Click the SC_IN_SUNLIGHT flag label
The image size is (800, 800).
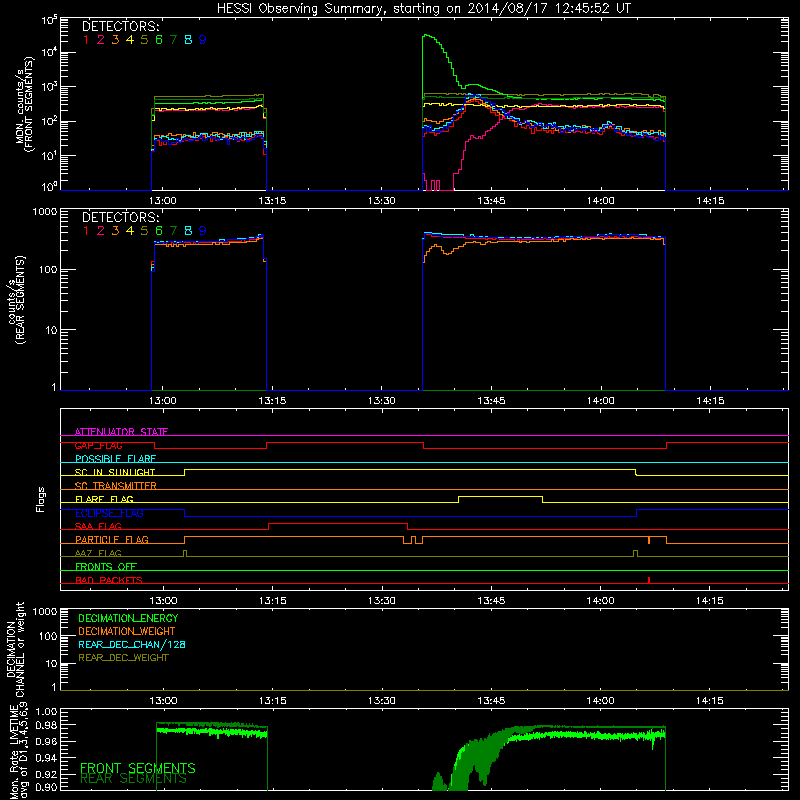[115, 472]
